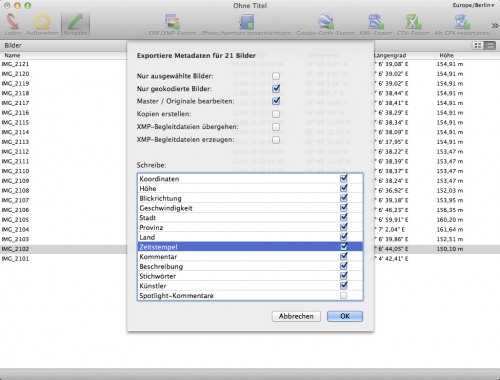Uncheck Nur geokodierte Bilder

point(276,89)
